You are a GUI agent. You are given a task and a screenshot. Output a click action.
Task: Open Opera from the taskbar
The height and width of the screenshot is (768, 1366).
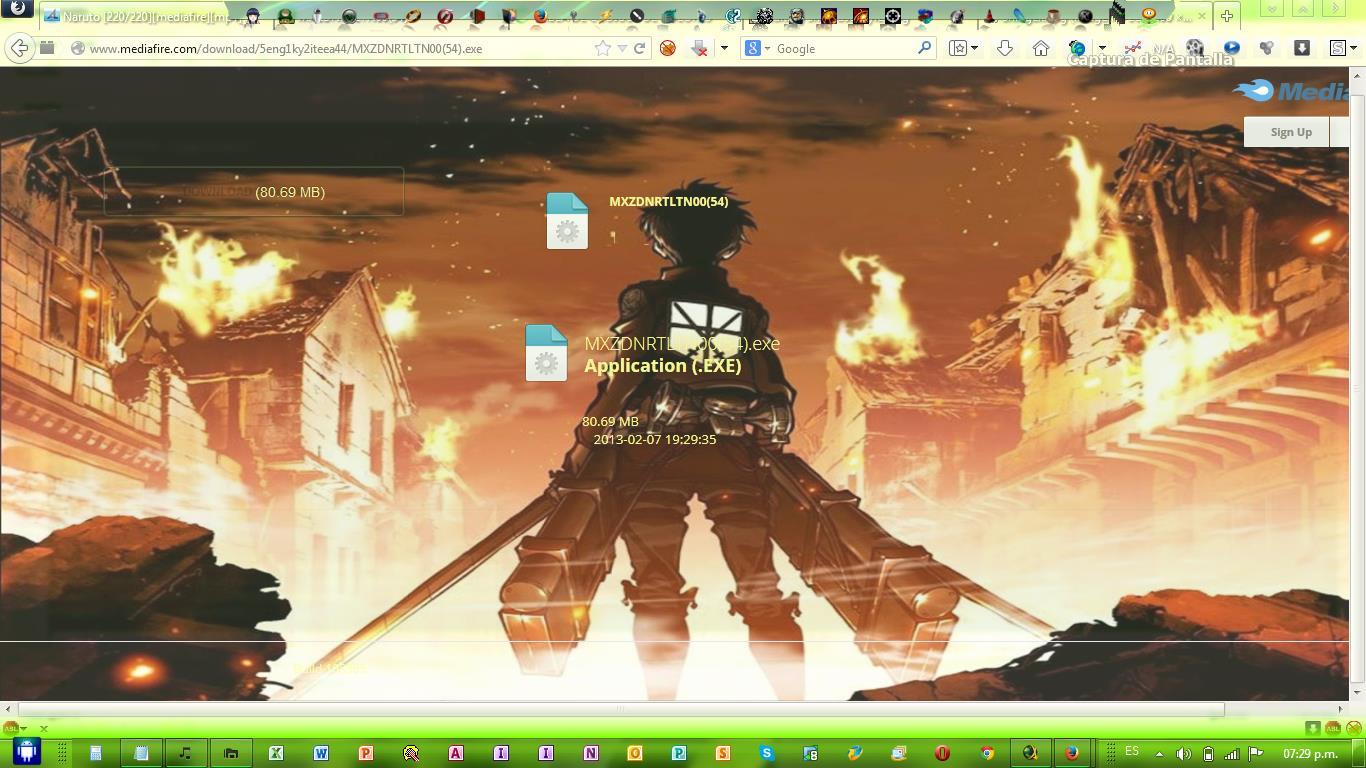942,753
